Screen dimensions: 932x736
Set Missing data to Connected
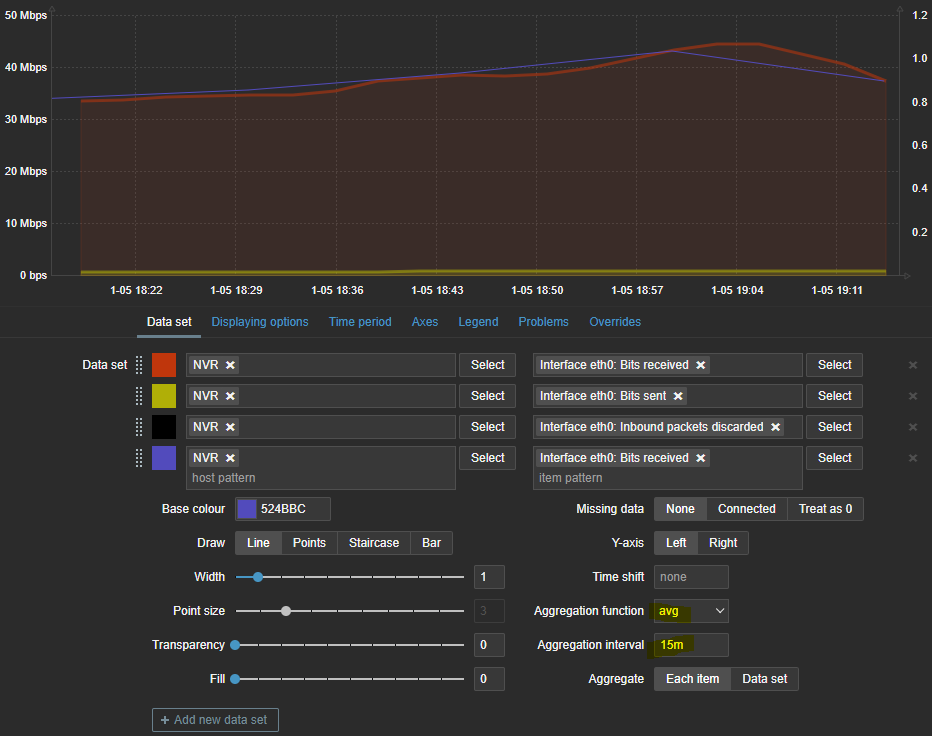(746, 509)
